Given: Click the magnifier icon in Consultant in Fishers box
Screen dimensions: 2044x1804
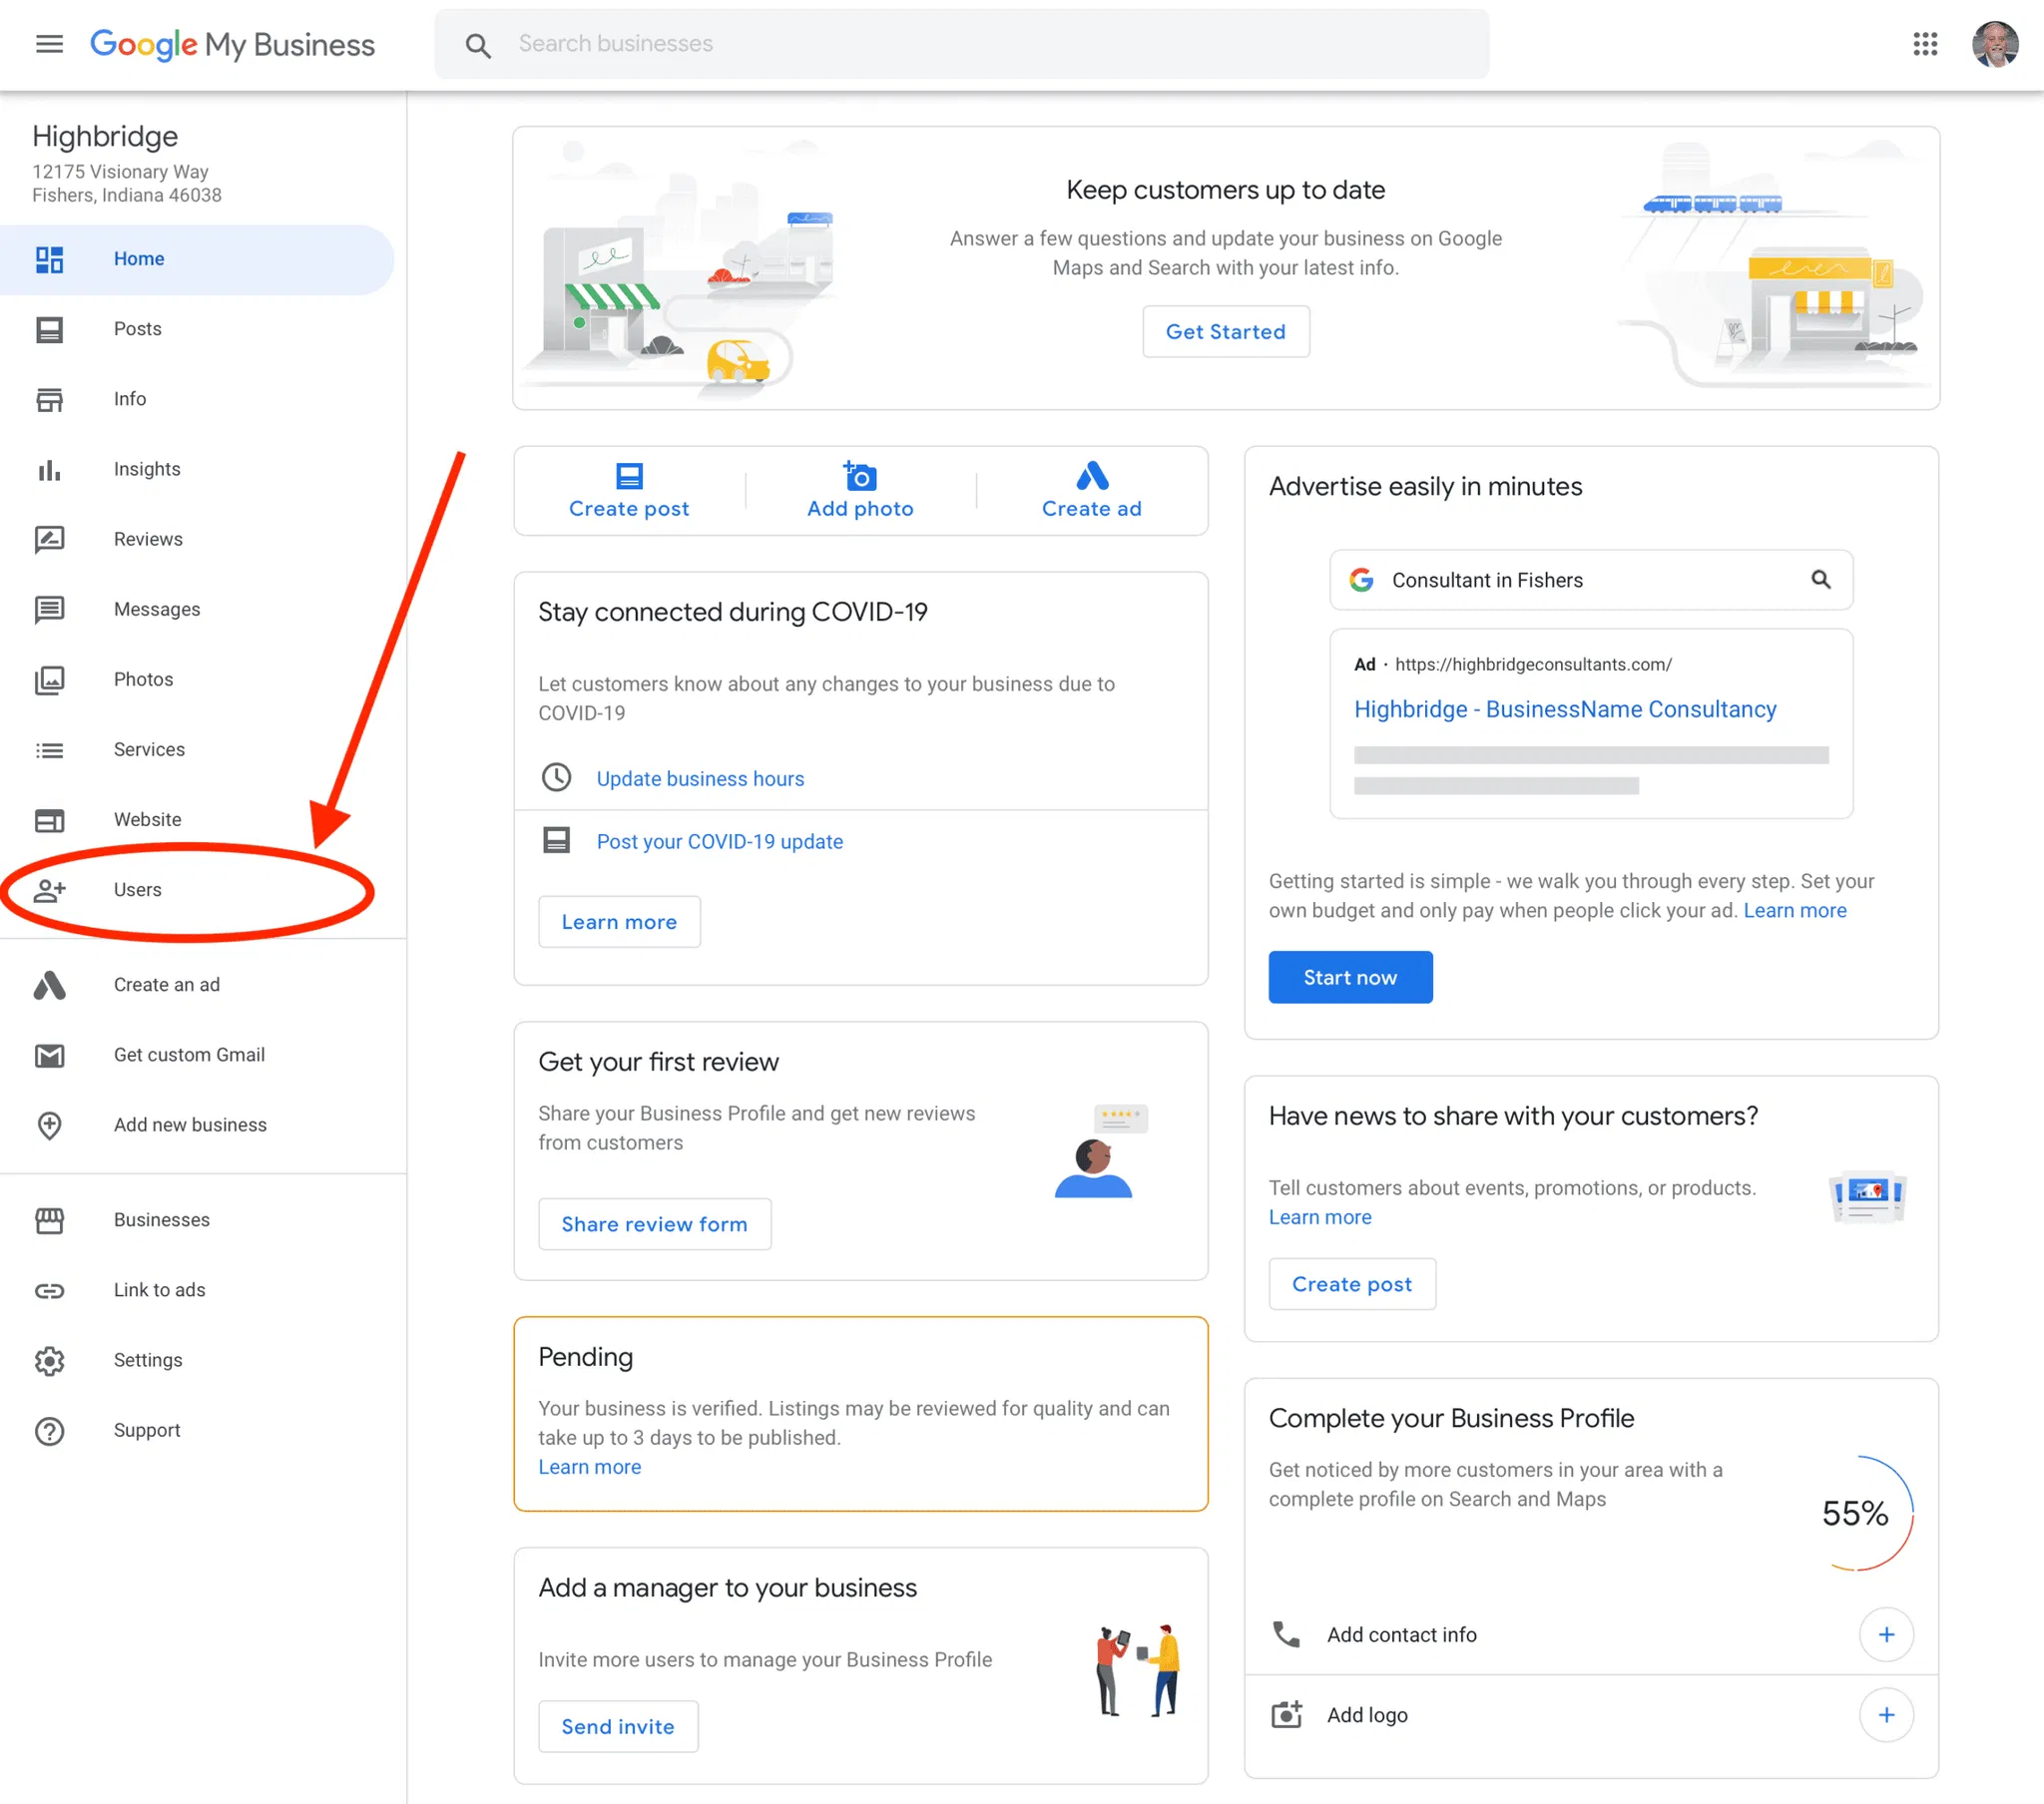Looking at the screenshot, I should (x=1820, y=579).
